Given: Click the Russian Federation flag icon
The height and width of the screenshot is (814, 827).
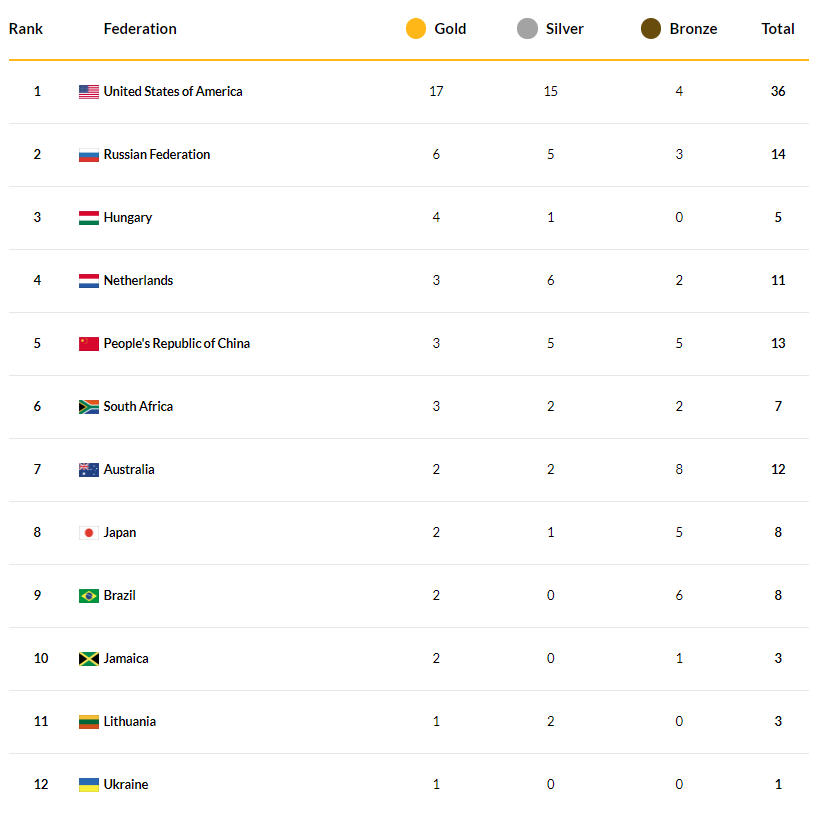Looking at the screenshot, I should (x=89, y=155).
